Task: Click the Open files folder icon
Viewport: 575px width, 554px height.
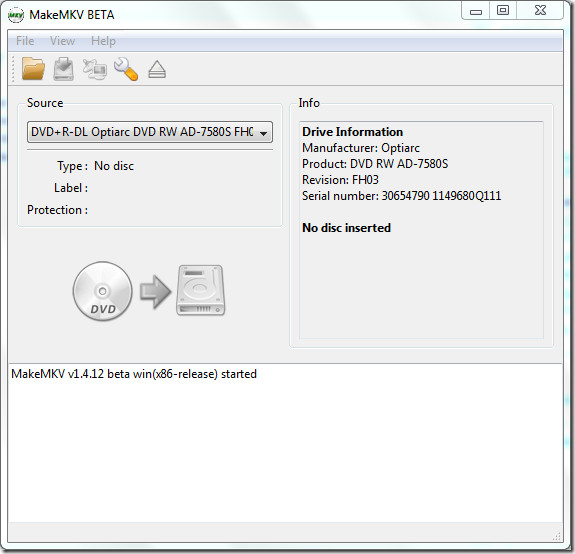Action: pyautogui.click(x=33, y=69)
